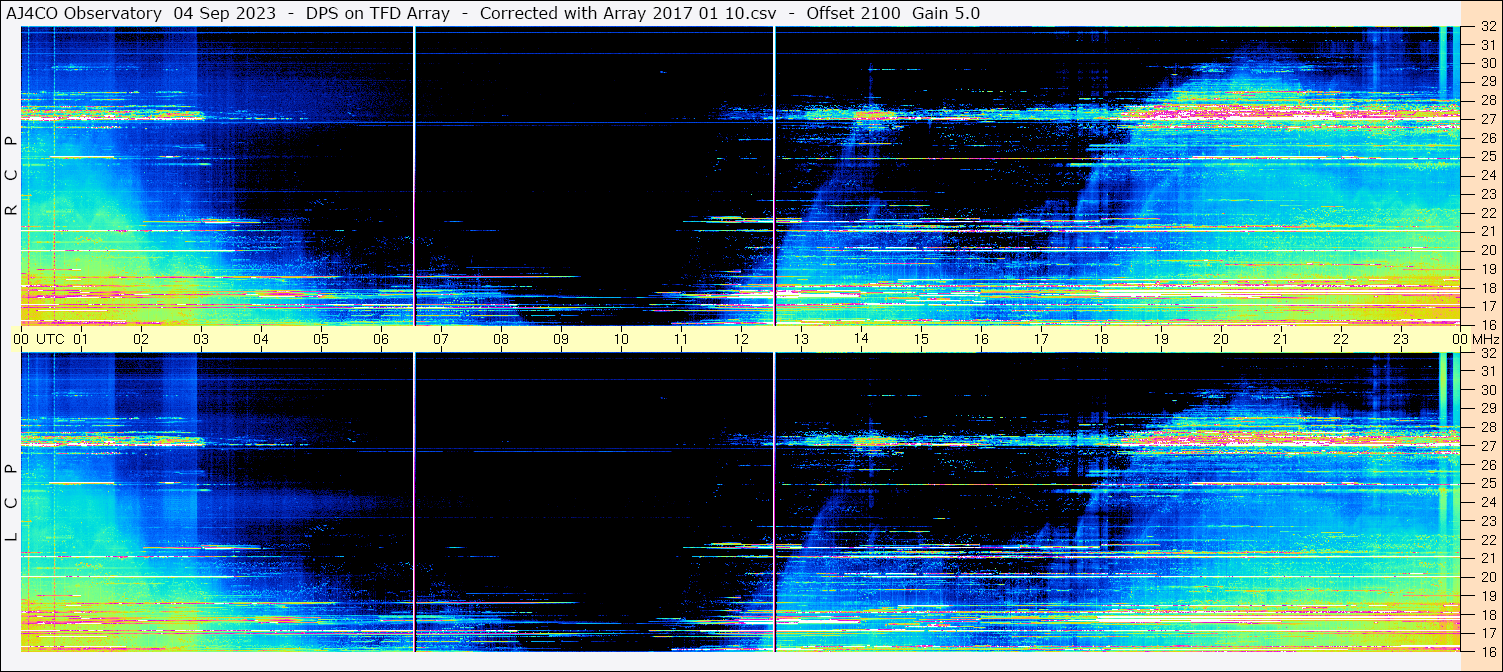Click LCP white vertical marker between hours 12-13
The height and width of the screenshot is (672, 1503).
point(775,502)
